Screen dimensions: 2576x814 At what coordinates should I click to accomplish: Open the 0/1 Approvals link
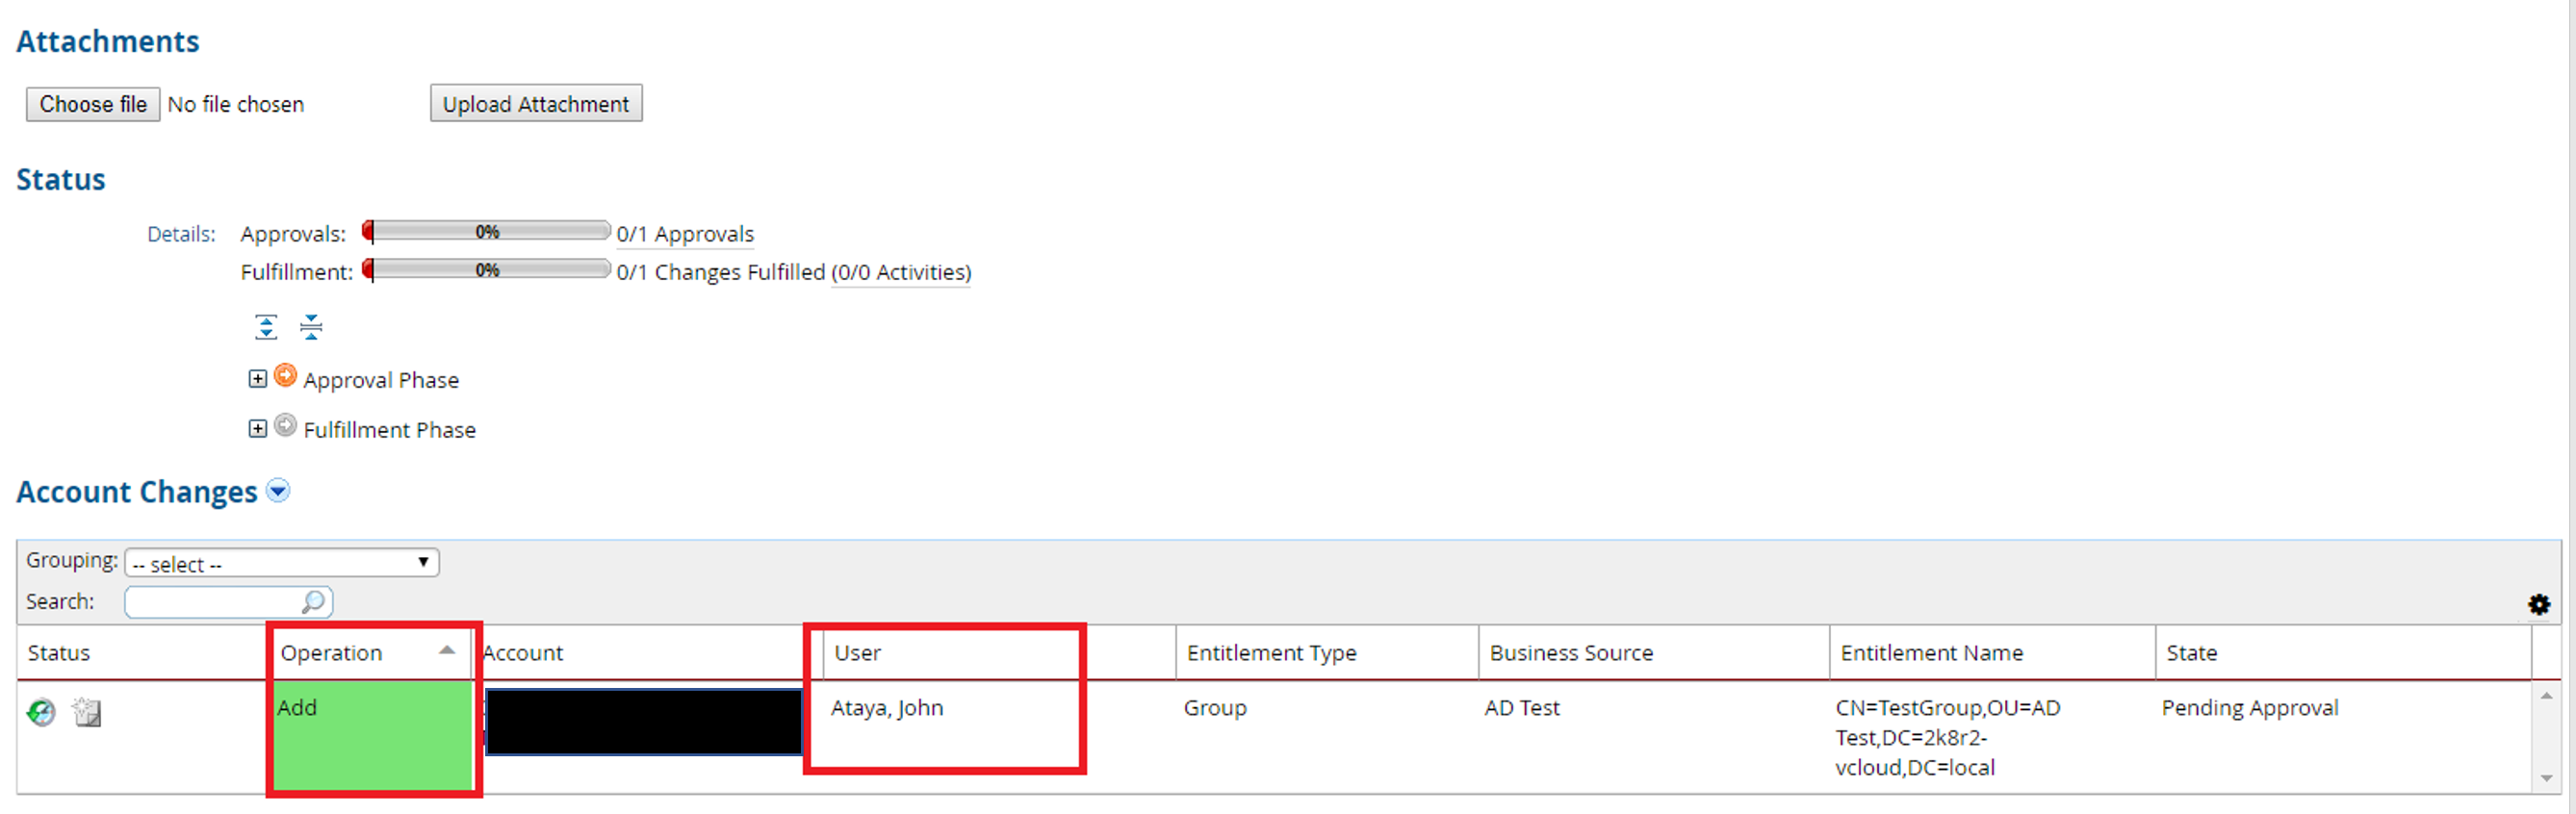point(685,234)
